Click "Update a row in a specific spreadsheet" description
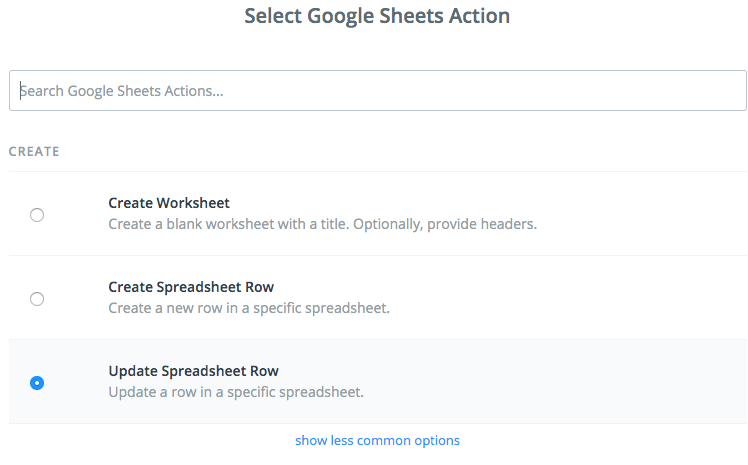The image size is (748, 465). (x=235, y=392)
